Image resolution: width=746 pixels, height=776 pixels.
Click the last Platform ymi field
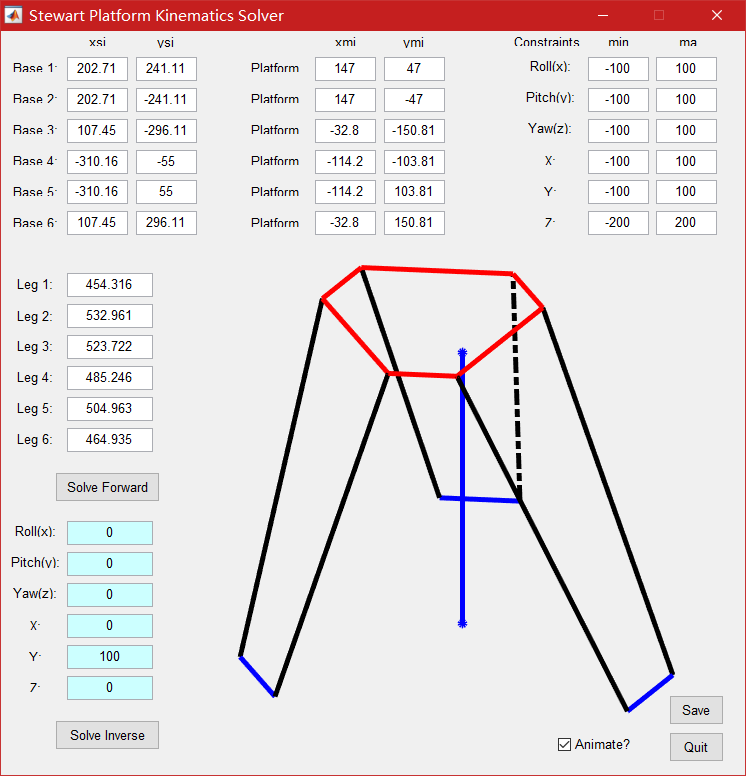click(414, 223)
